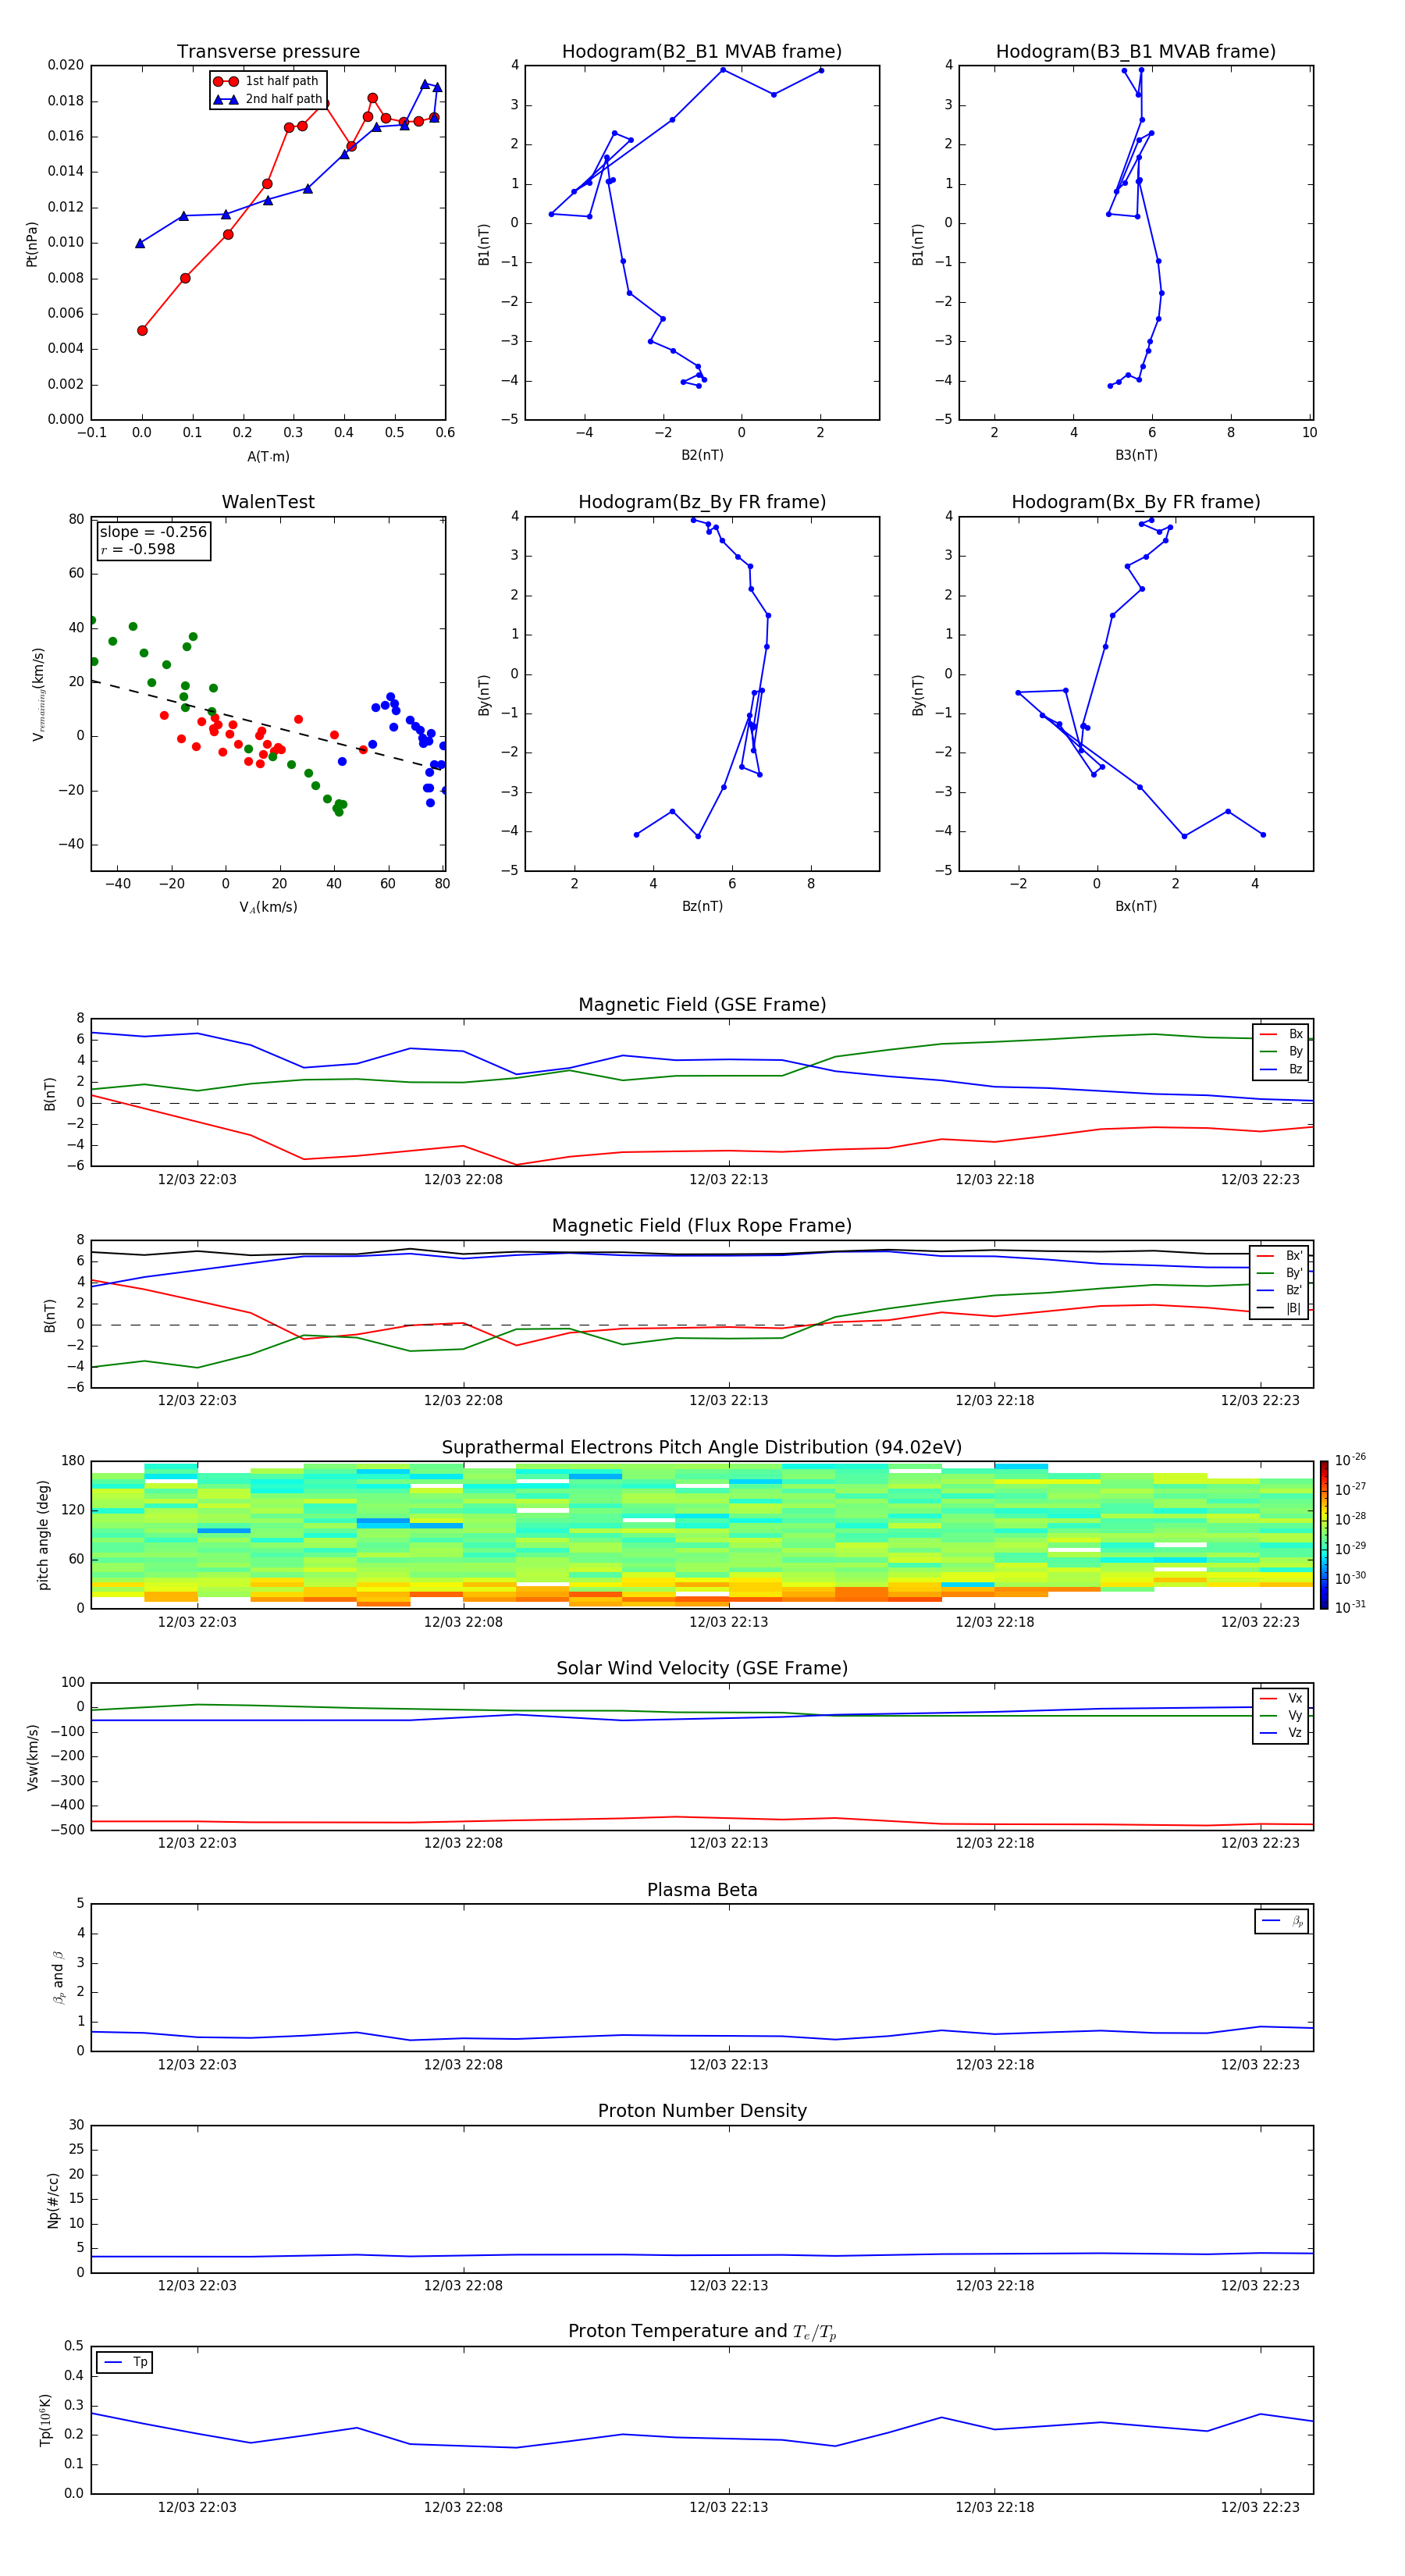The width and height of the screenshot is (1405, 2576).
Task: Click the beta_p legend in Plasma Beta panel
Action: point(1281,1921)
